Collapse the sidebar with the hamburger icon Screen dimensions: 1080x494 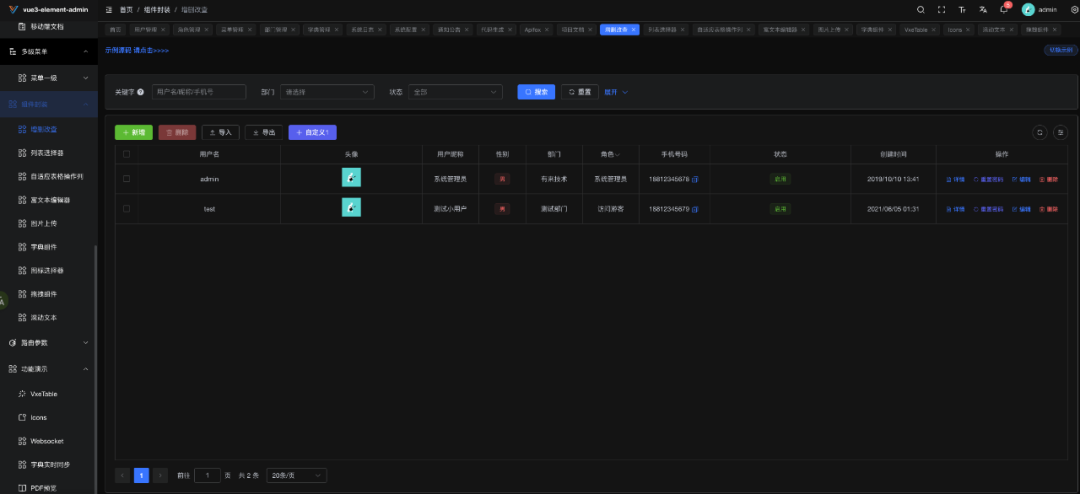coord(109,10)
